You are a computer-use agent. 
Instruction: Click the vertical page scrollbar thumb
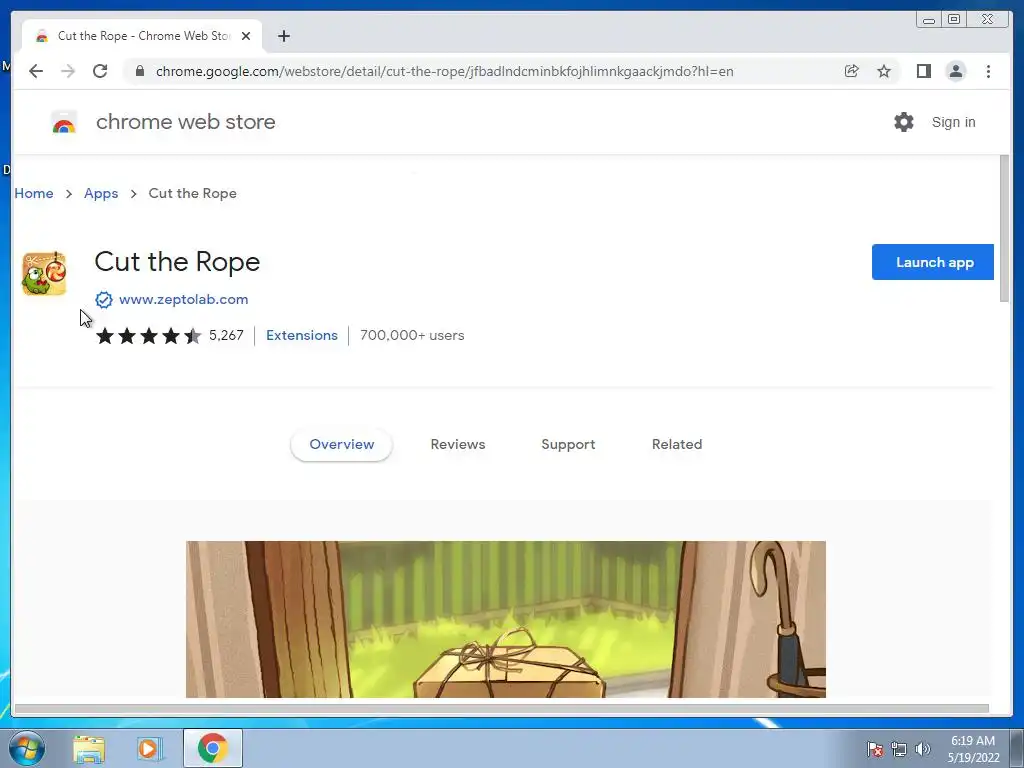(1004, 229)
